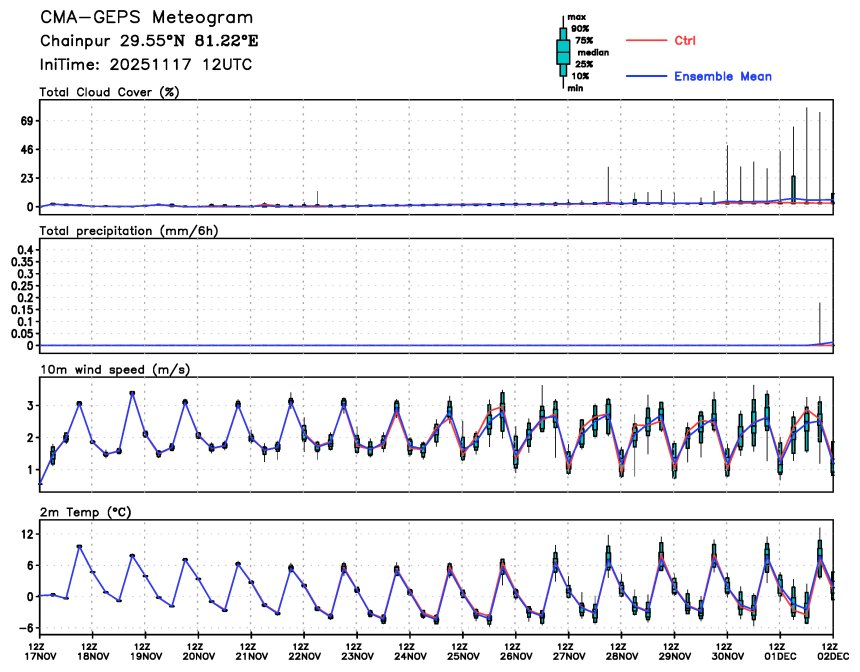Image resolution: width=860 pixels, height=672 pixels.
Task: Select the Ensemble Mean legend label
Action: 722,76
